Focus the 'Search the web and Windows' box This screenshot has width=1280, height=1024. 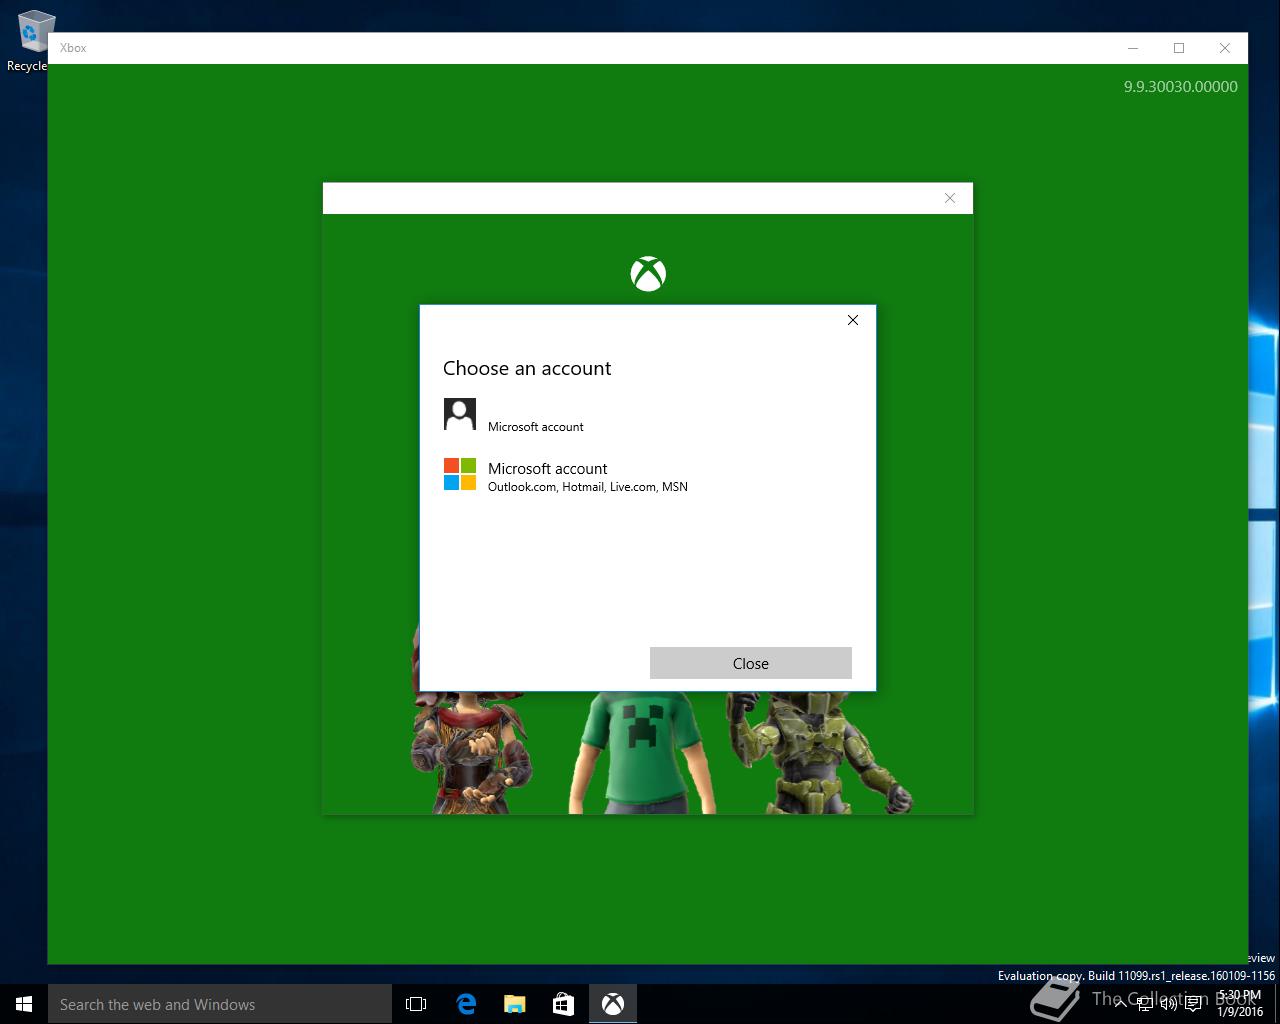(x=220, y=1004)
